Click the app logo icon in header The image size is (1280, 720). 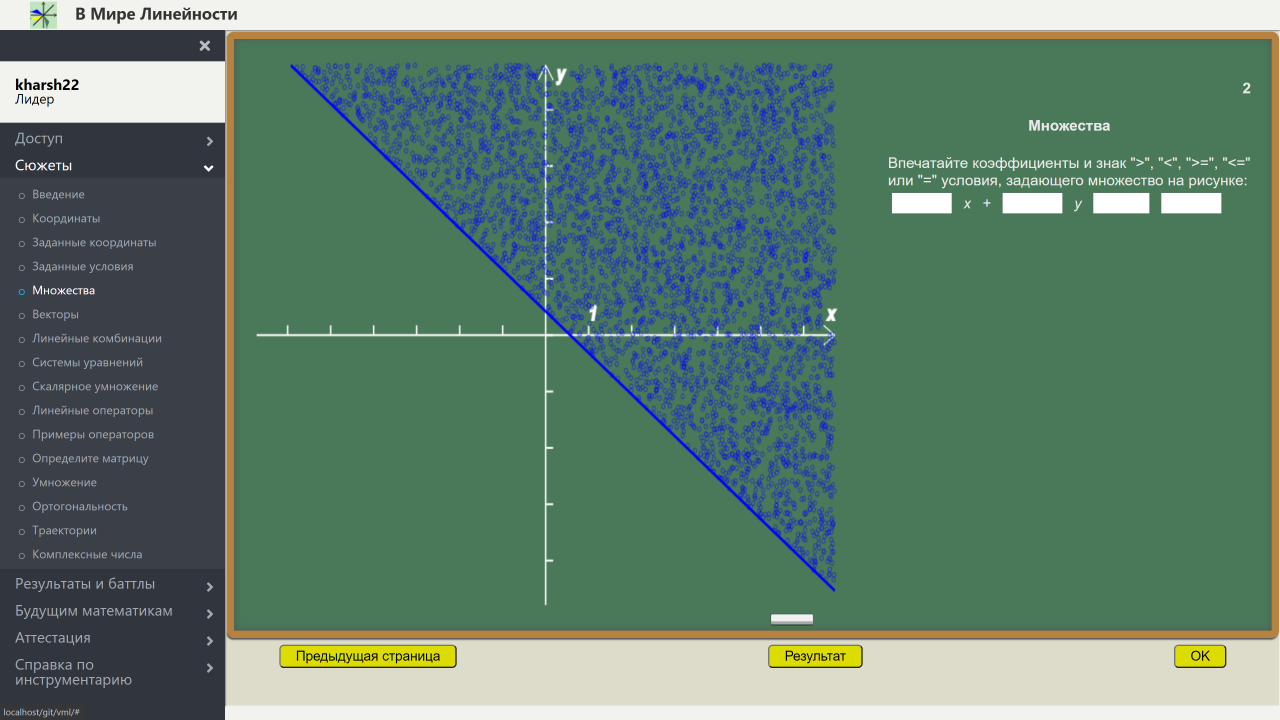43,15
